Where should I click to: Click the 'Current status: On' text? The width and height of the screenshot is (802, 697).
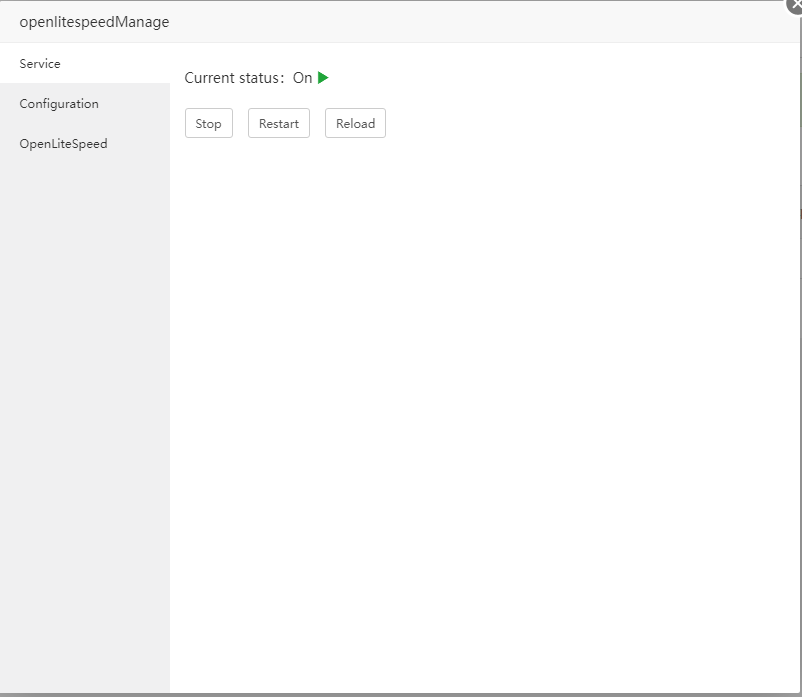(248, 78)
